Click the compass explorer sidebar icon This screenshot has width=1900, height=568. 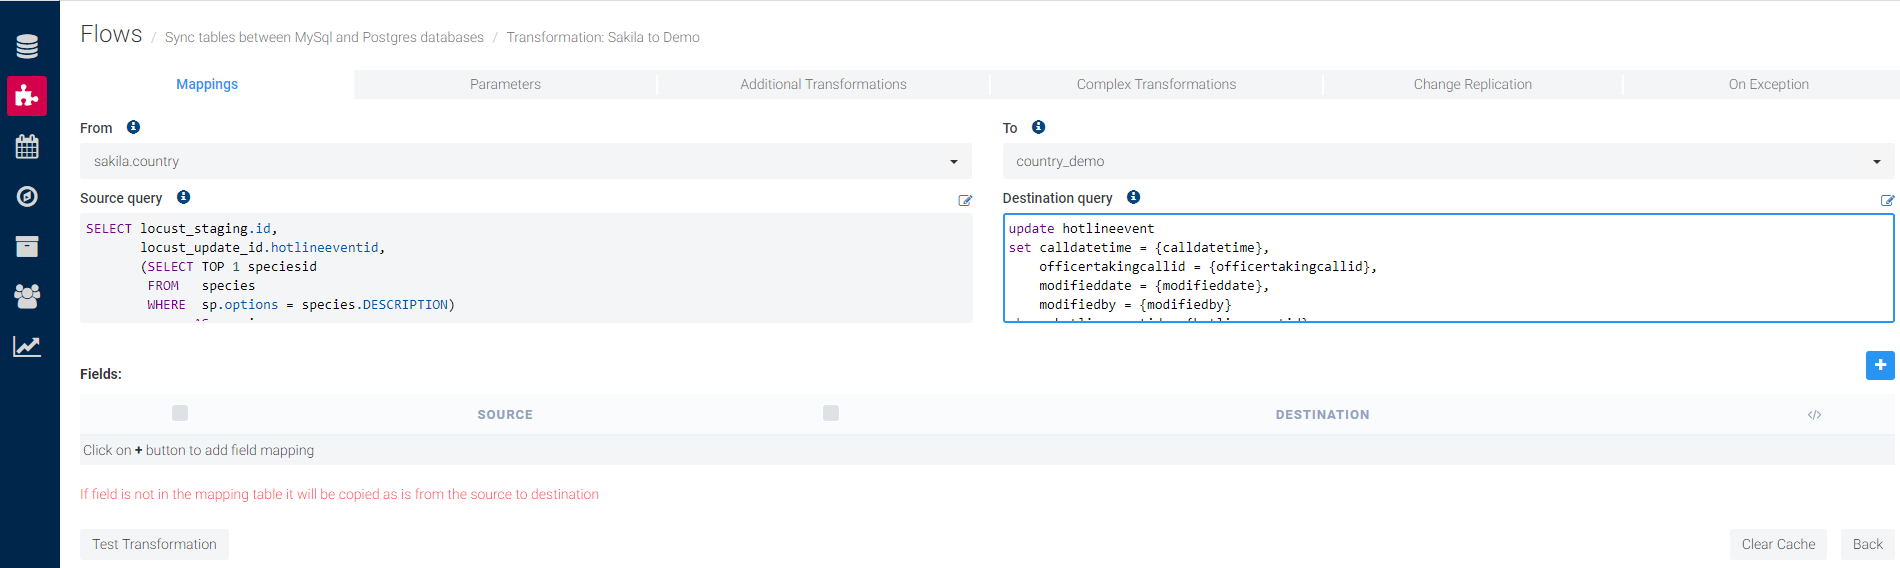coord(27,196)
